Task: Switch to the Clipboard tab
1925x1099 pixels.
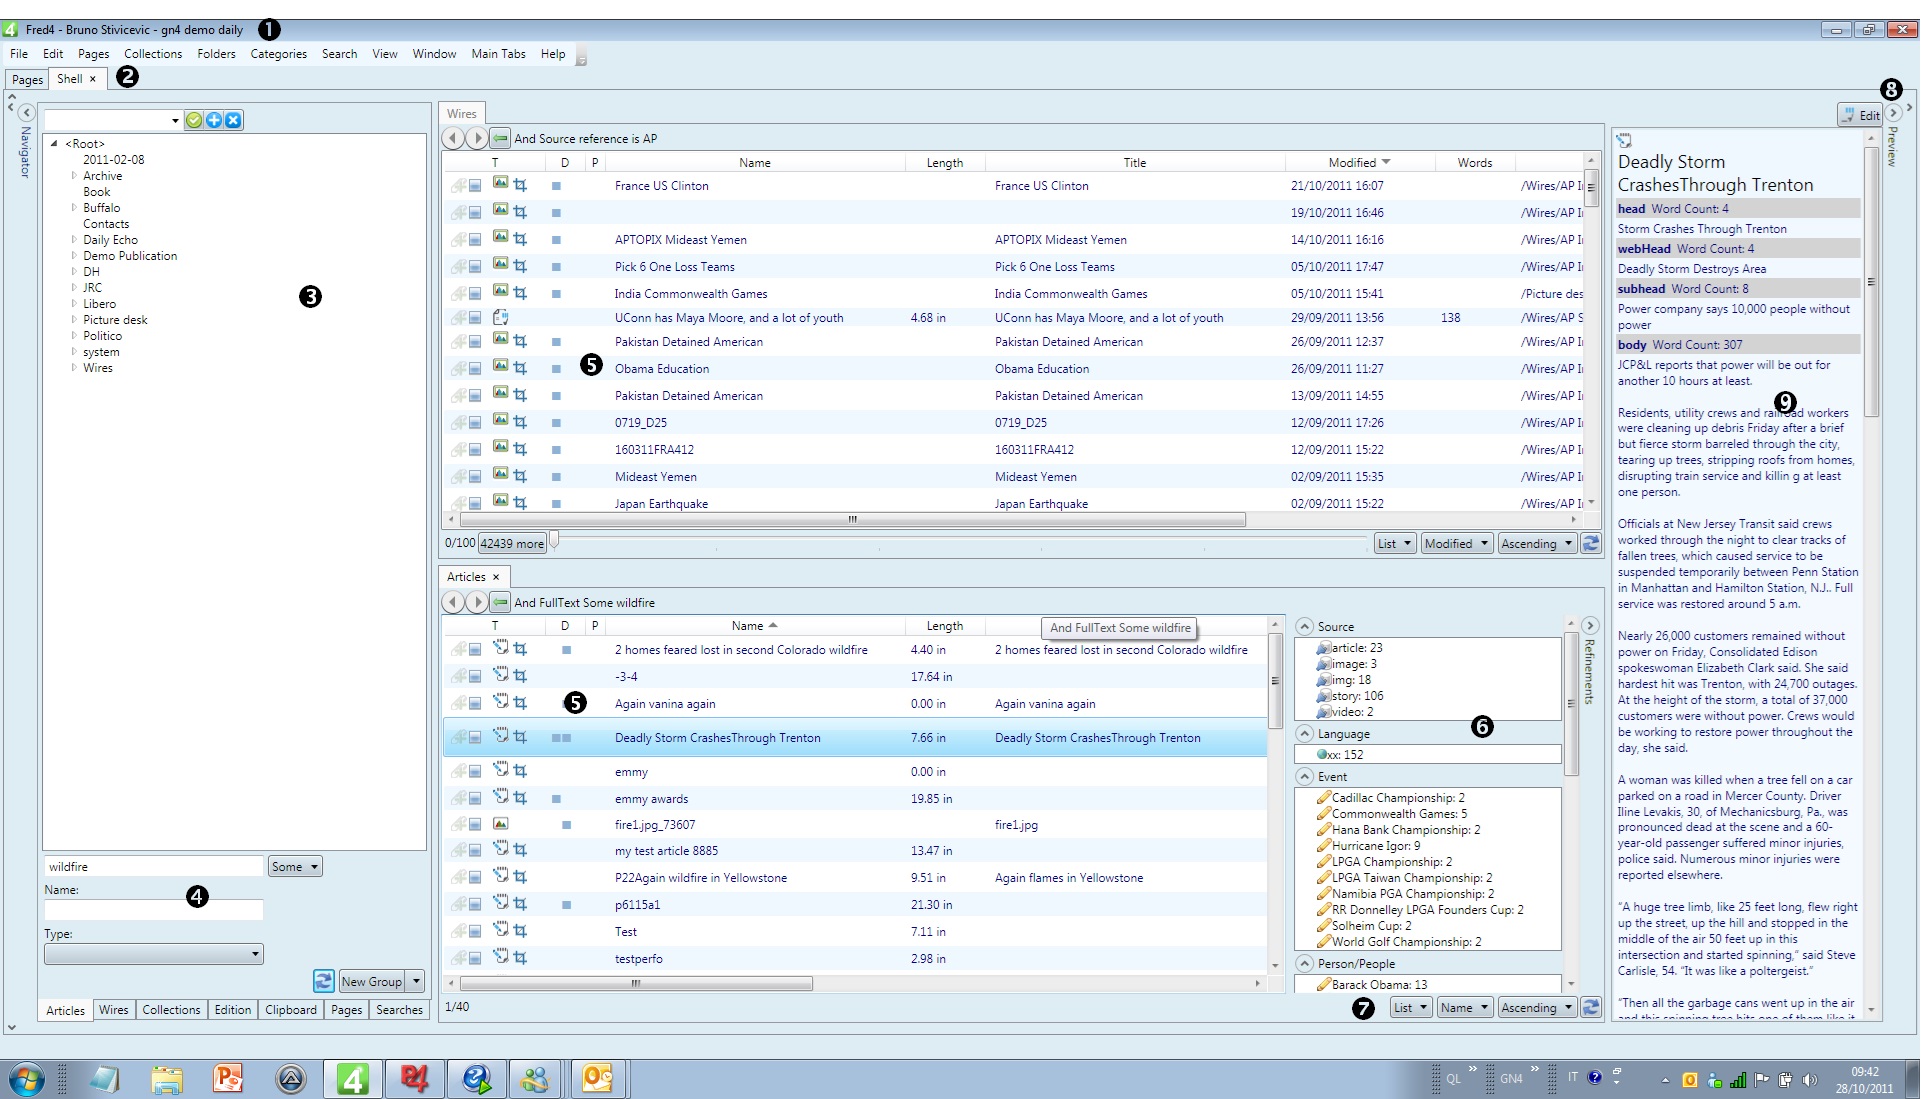Action: pyautogui.click(x=290, y=1010)
